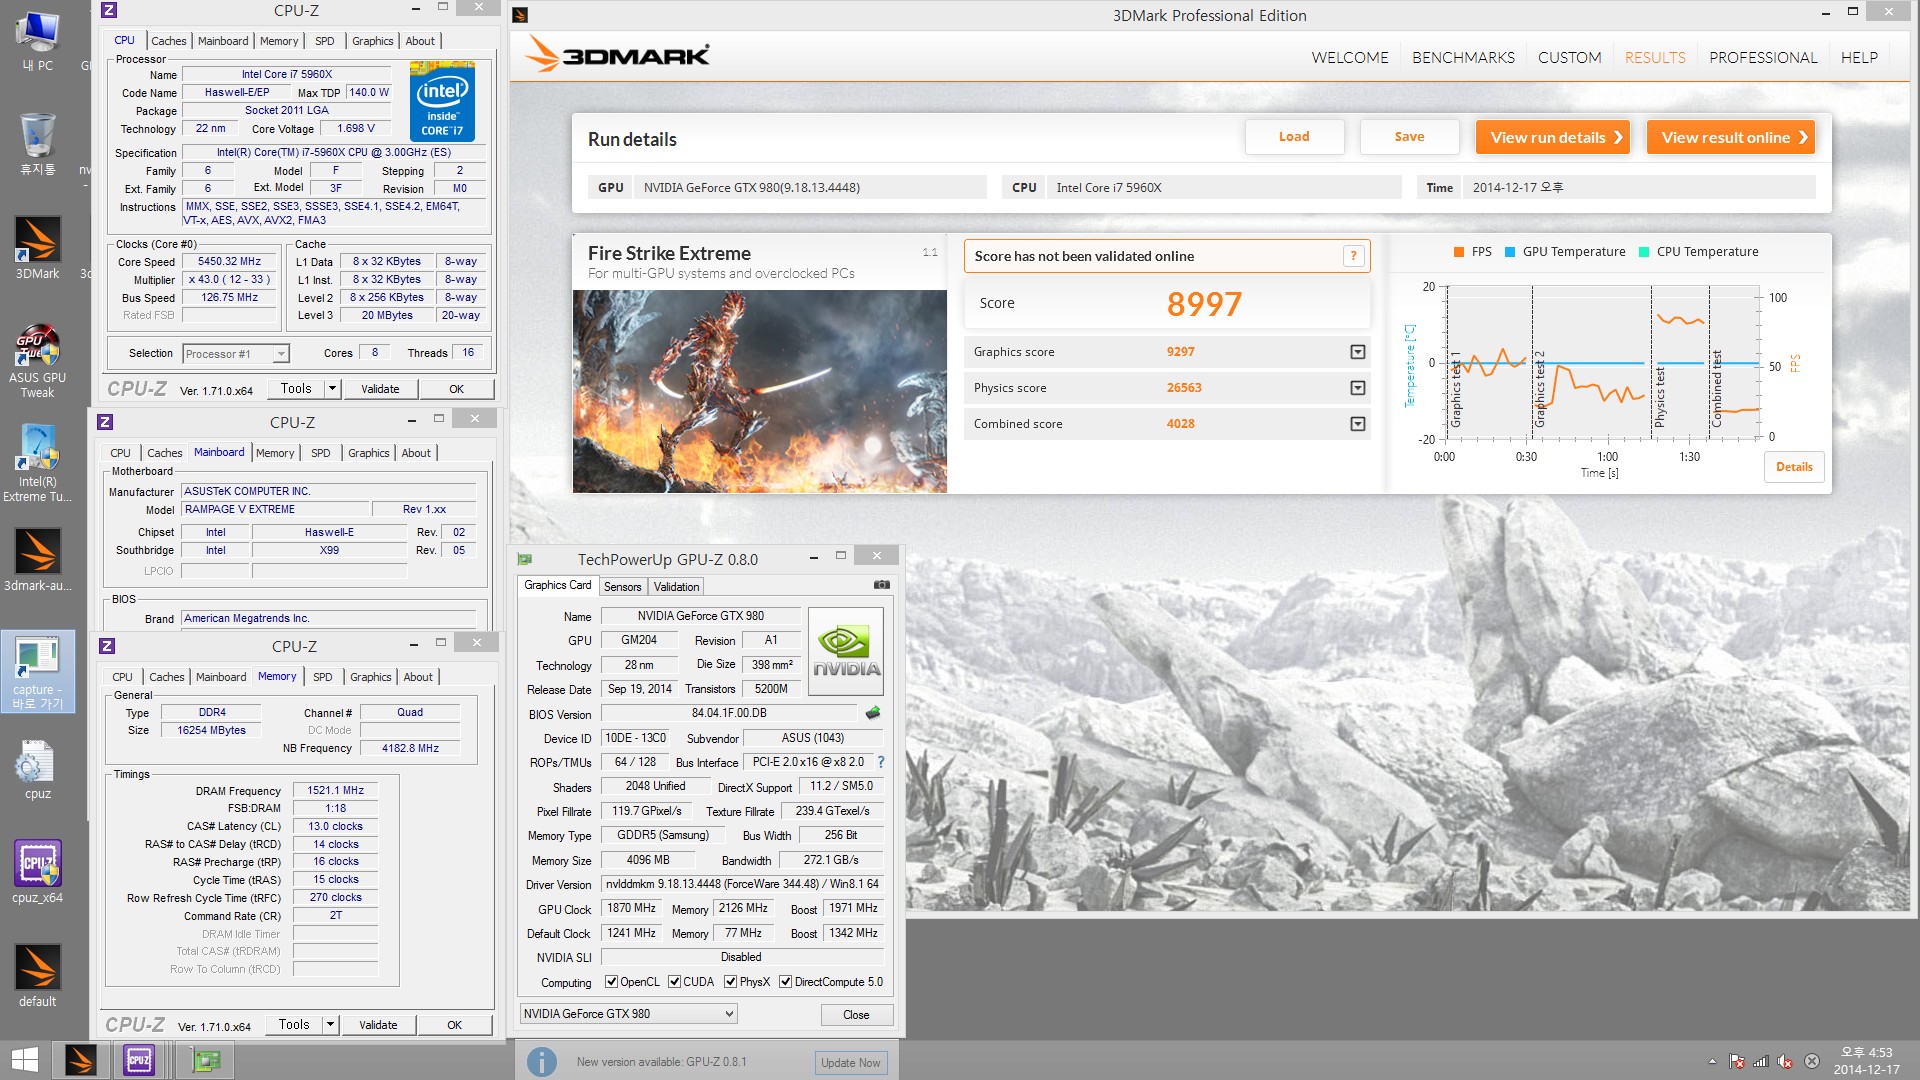Select the 3dmark-au... desktop icon
Image resolution: width=1920 pixels, height=1080 pixels.
(x=38, y=560)
